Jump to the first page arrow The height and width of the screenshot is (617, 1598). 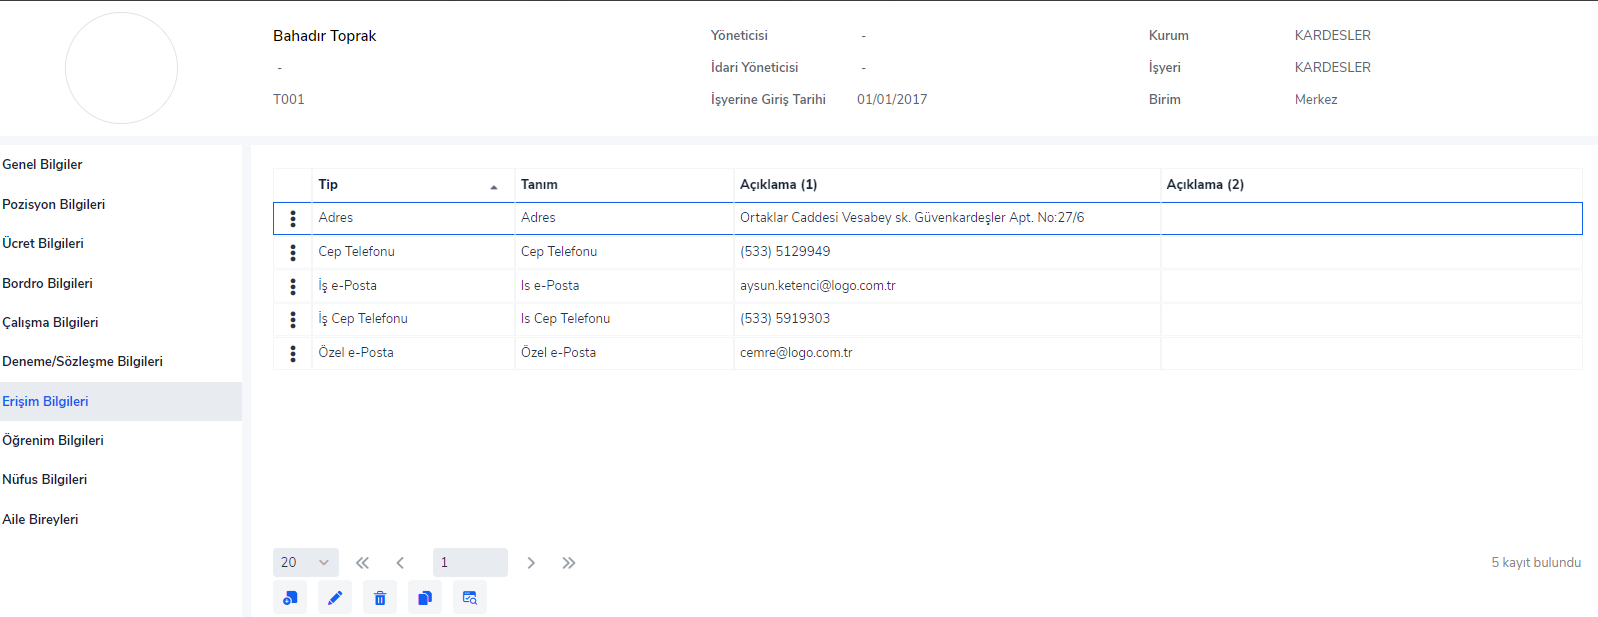pyautogui.click(x=362, y=563)
